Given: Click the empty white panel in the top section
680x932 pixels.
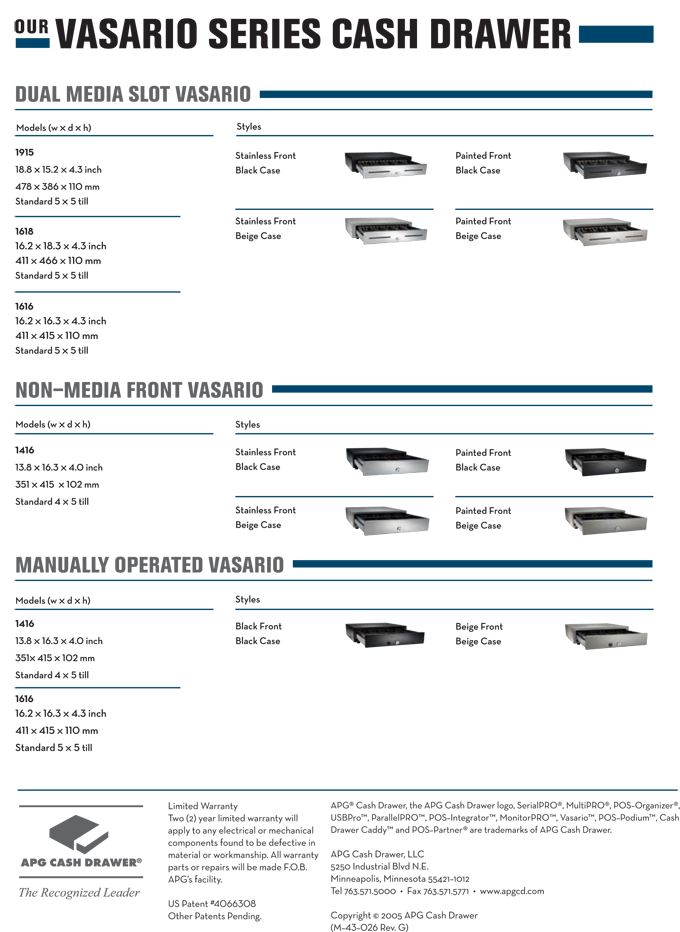Looking at the screenshot, I should point(510,315).
